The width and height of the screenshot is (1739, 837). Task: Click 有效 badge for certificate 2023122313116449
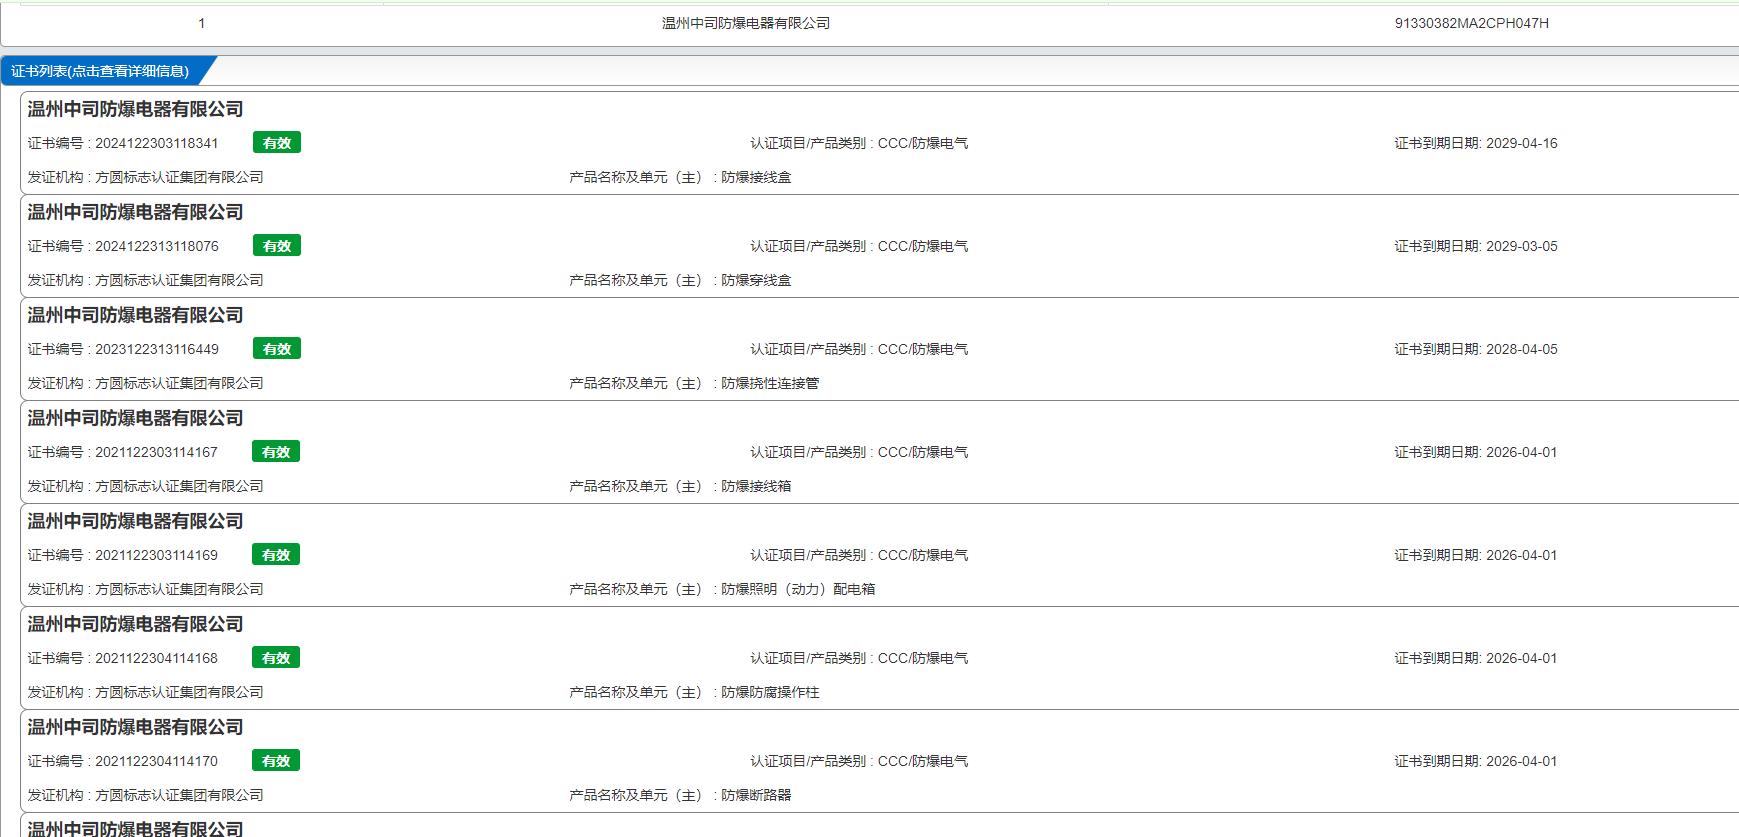(x=277, y=349)
